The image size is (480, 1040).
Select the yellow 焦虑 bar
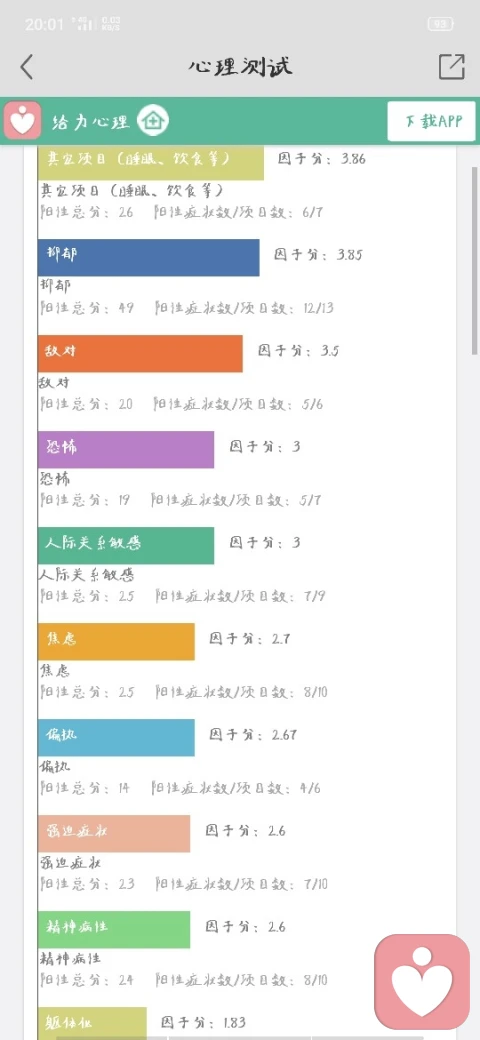(x=116, y=641)
